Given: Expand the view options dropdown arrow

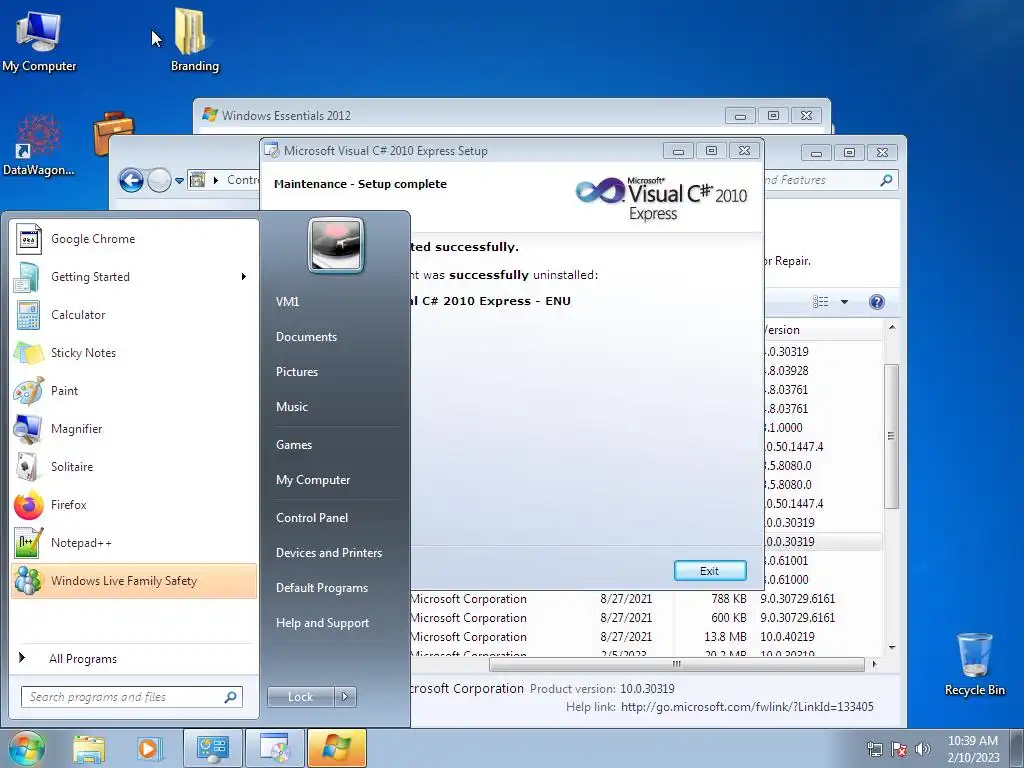Looking at the screenshot, I should [x=844, y=302].
